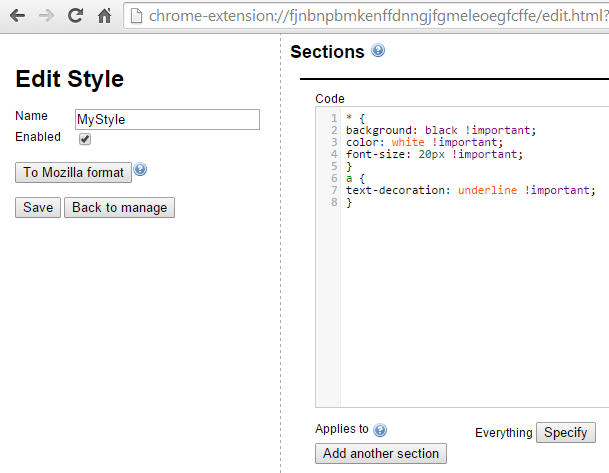
Task: Click the 'Enabled' label
Action: coord(38,137)
